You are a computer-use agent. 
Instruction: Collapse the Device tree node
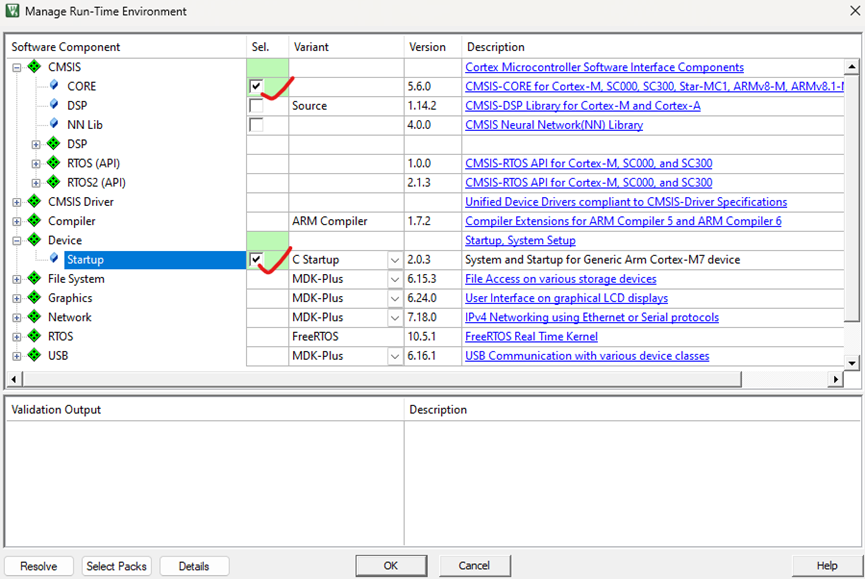(x=17, y=240)
